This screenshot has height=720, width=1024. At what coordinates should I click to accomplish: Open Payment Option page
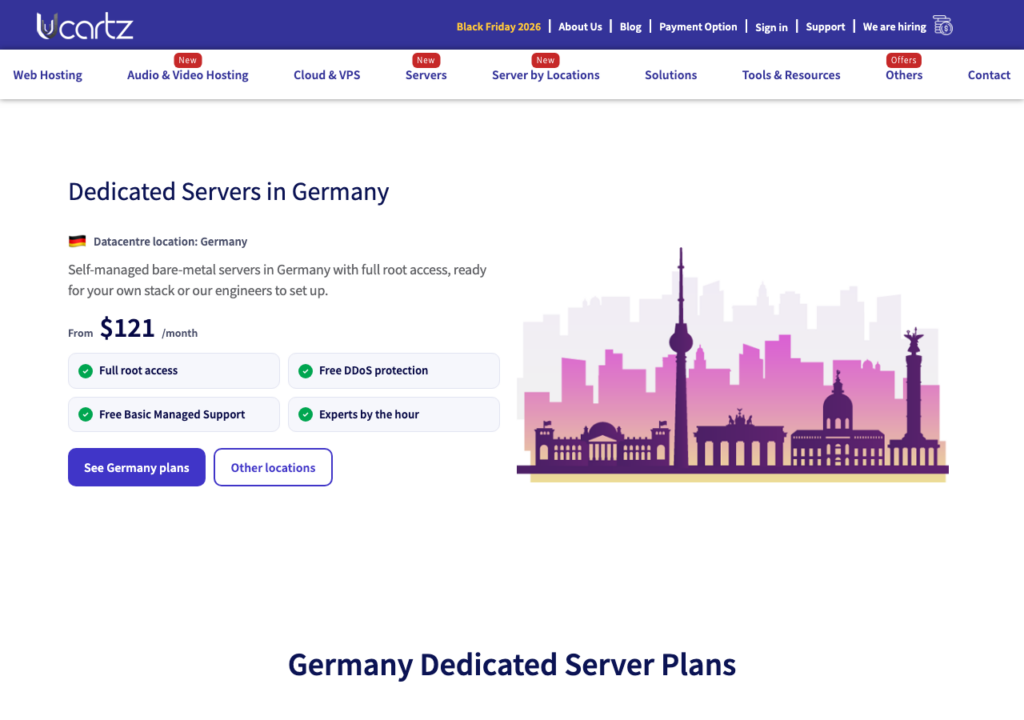(x=697, y=27)
